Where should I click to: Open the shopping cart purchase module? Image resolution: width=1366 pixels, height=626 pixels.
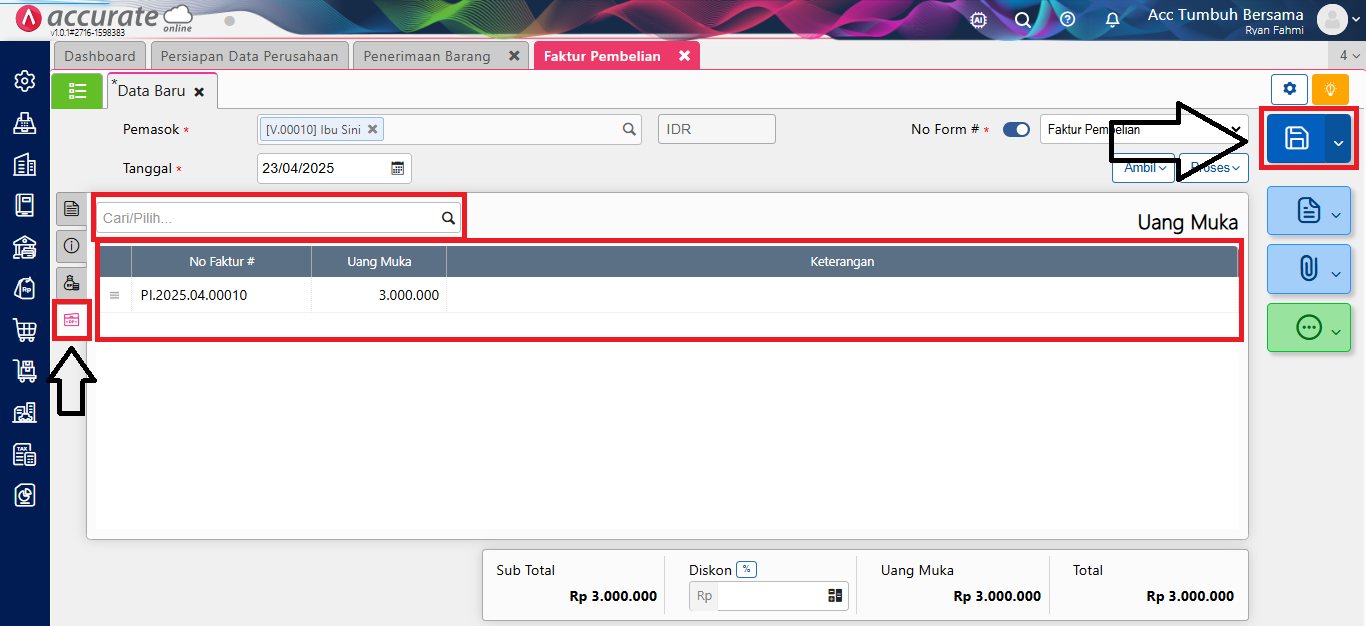[25, 329]
